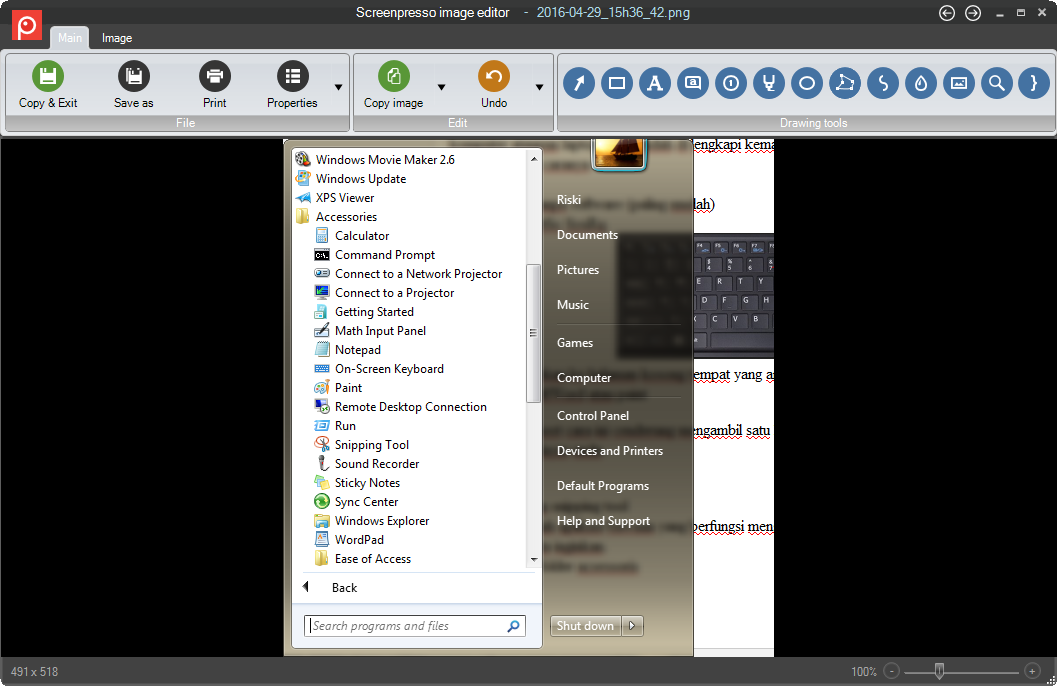Adjust the zoom level slider handle
Screen dimensions: 1057x686
point(939,671)
